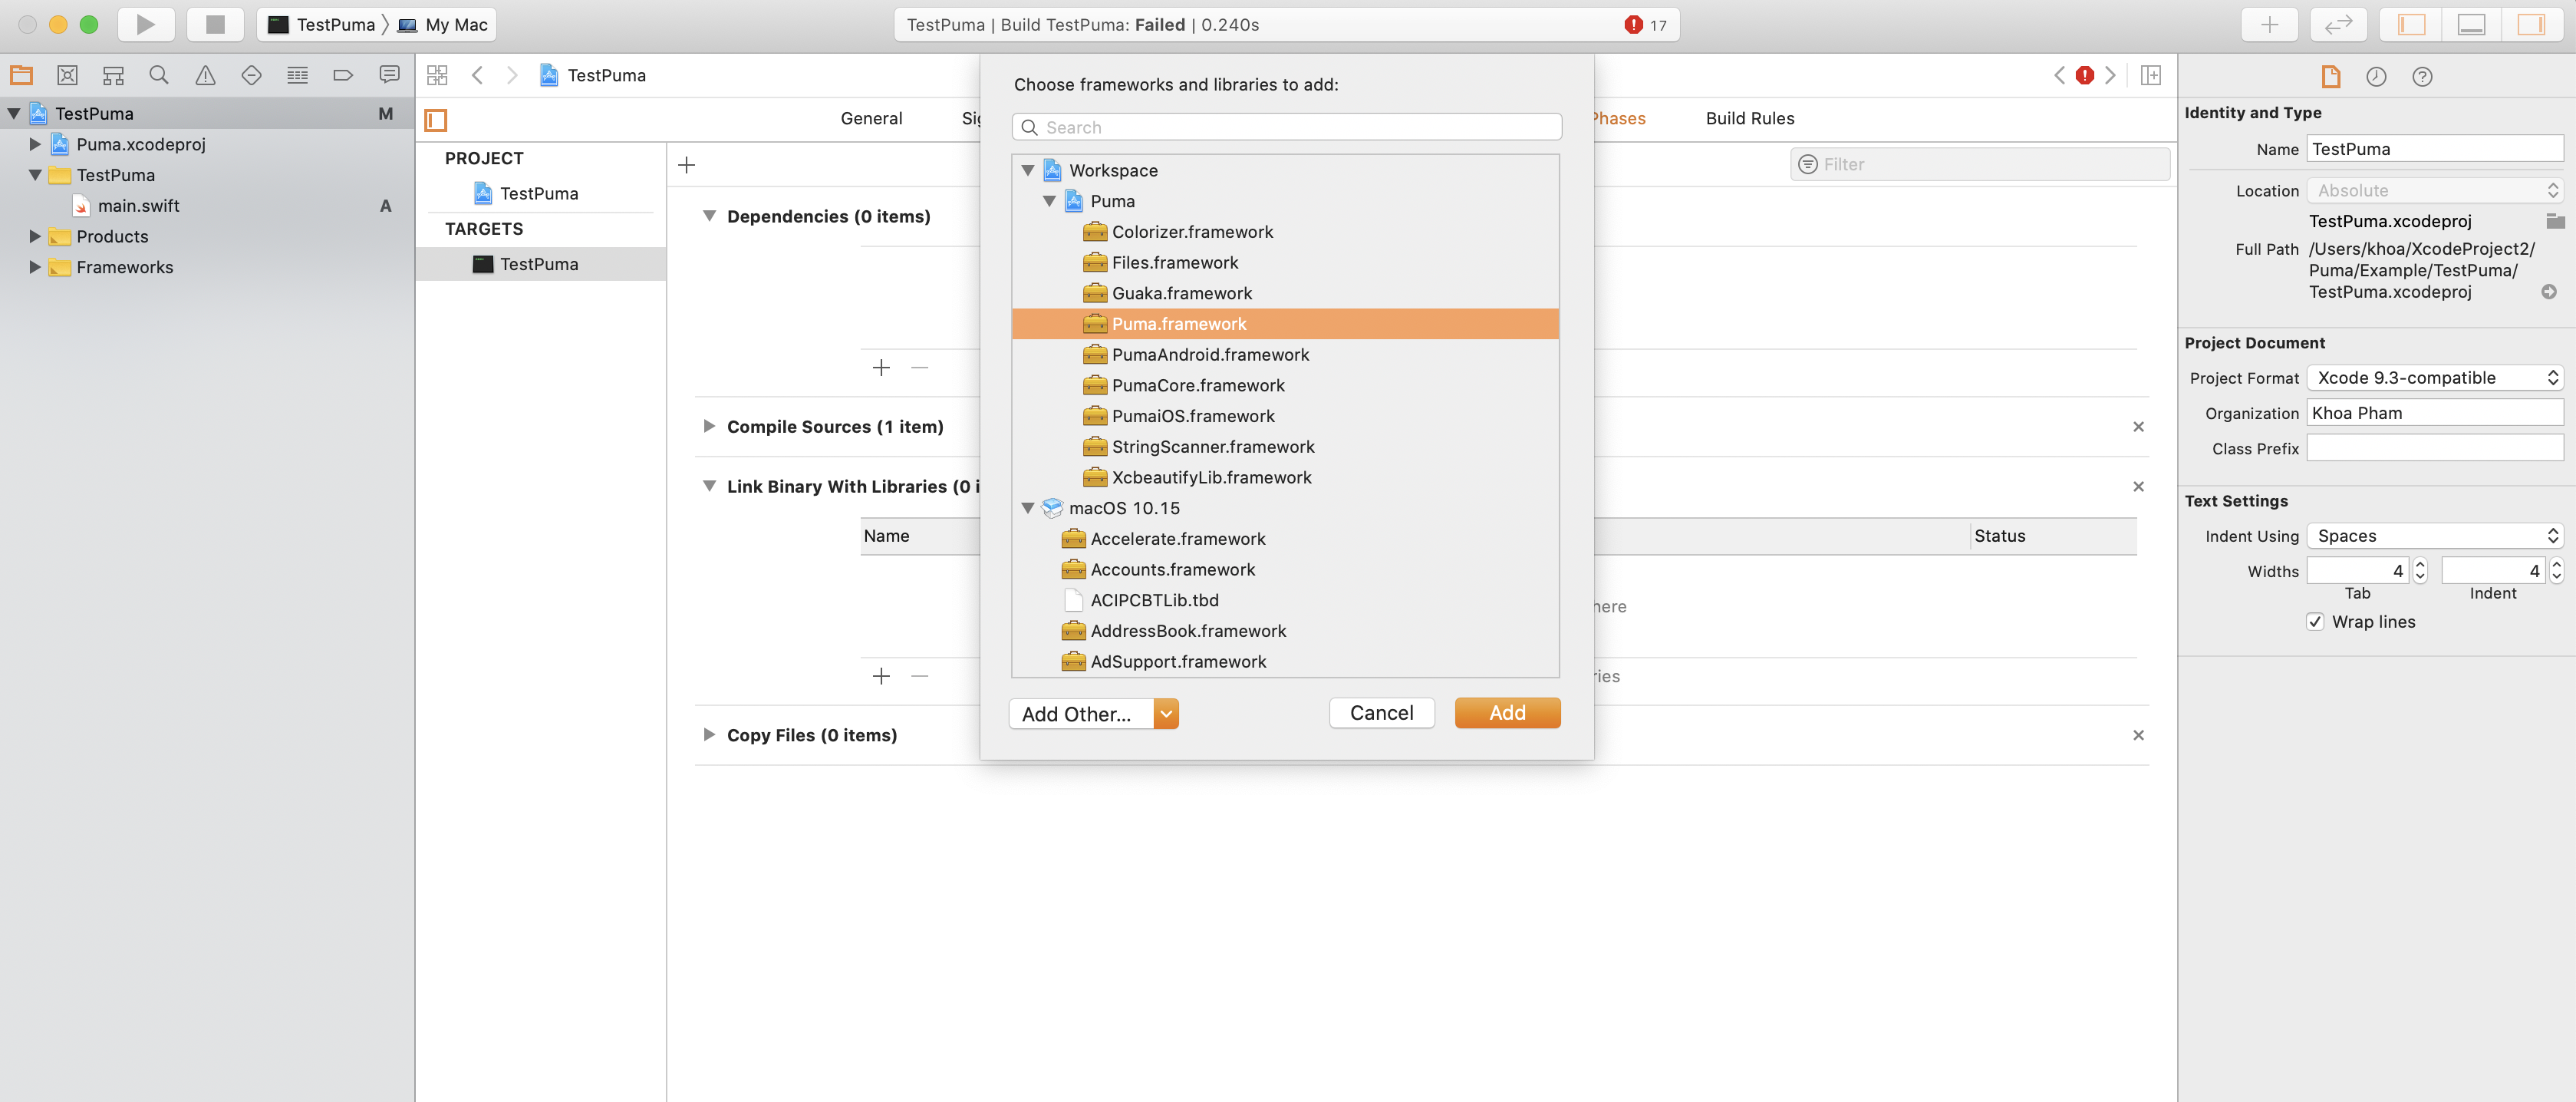Switch to the Build Rules tab
Viewport: 2576px width, 1102px height.
click(x=1749, y=118)
